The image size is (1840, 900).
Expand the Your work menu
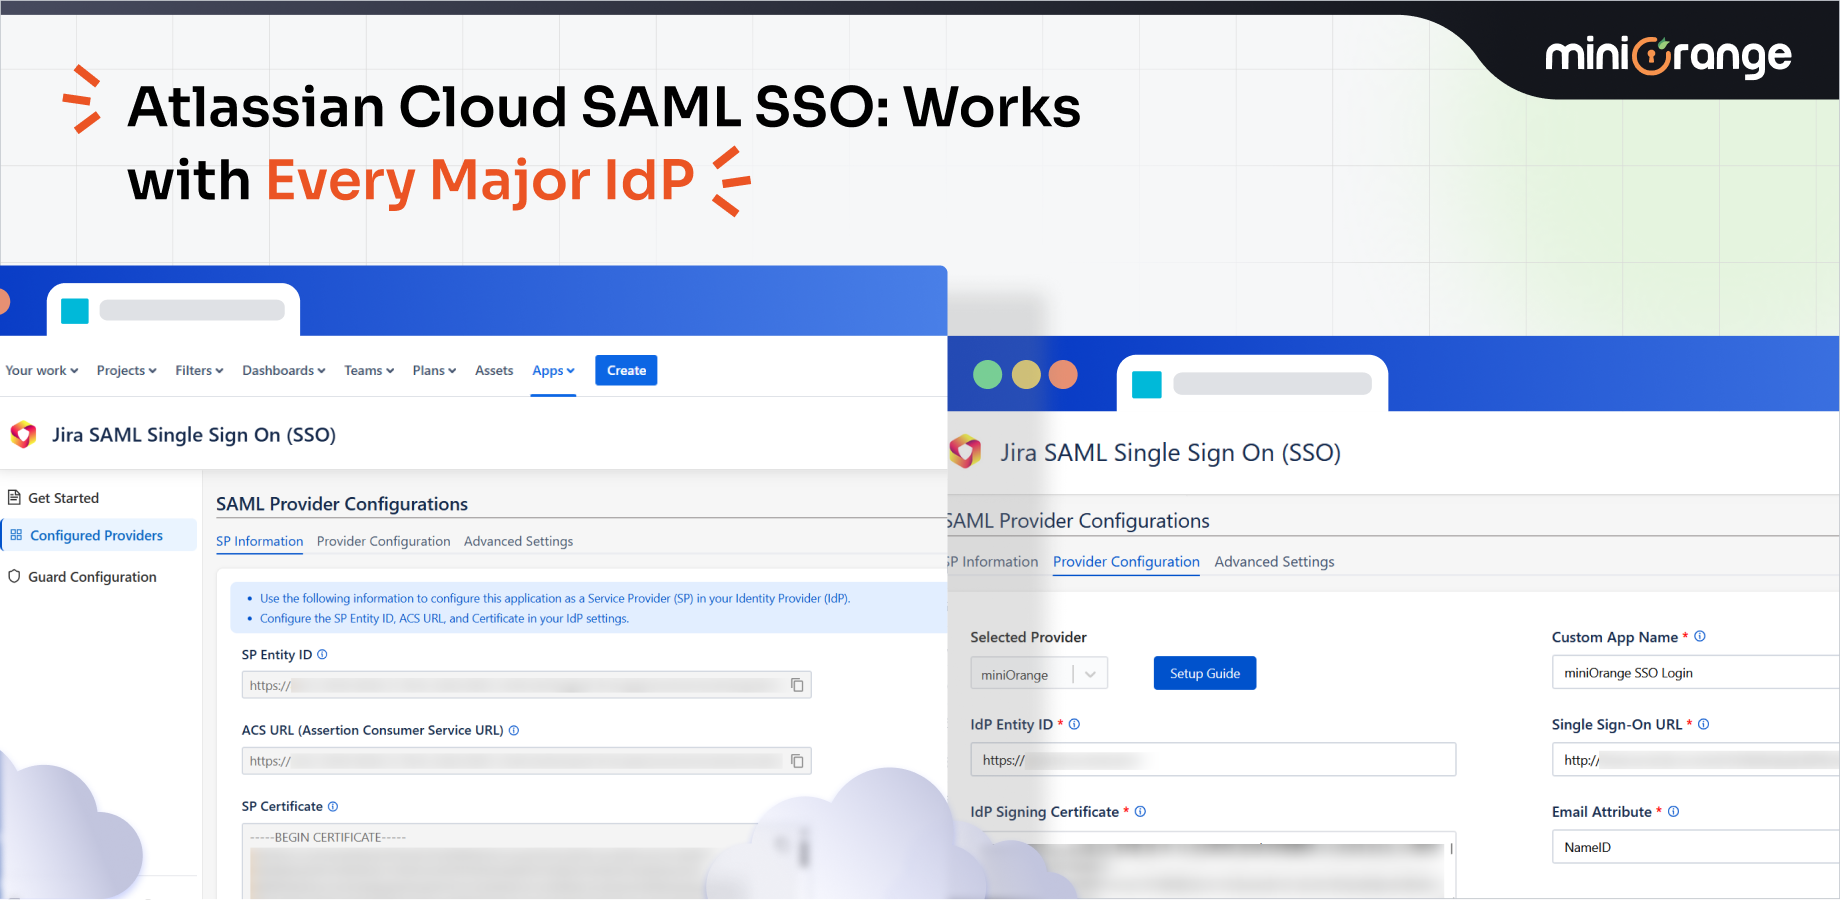point(42,371)
